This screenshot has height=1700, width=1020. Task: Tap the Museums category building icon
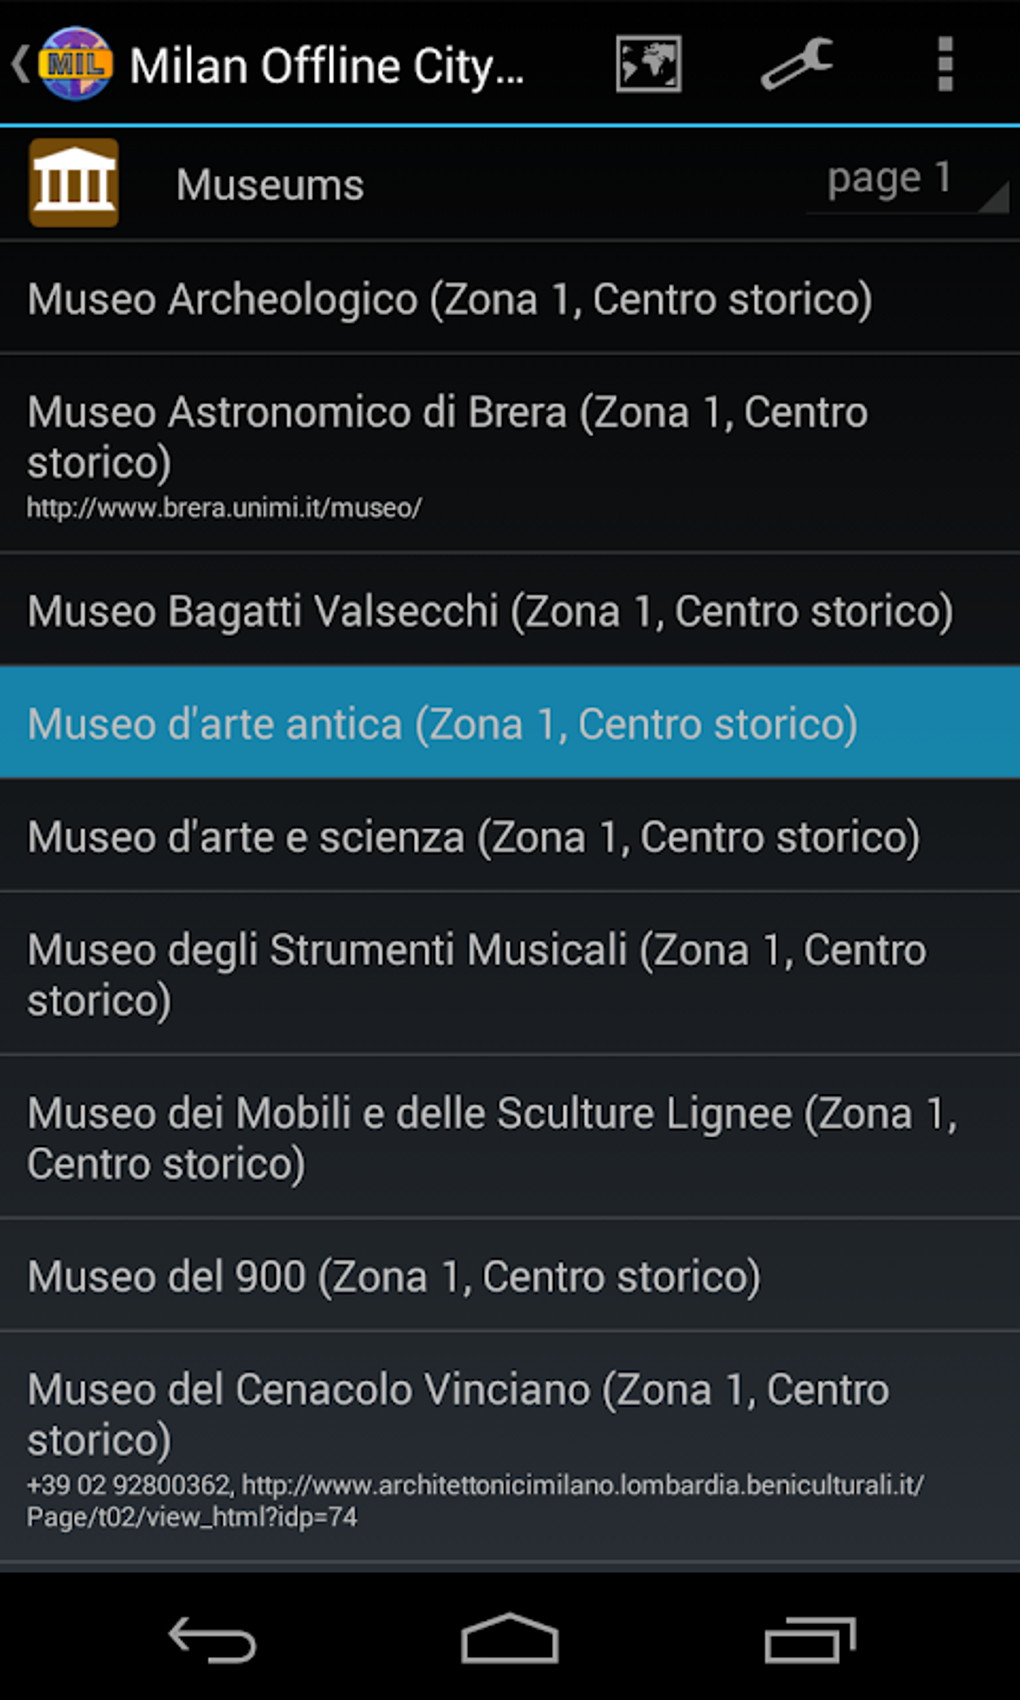pos(74,183)
